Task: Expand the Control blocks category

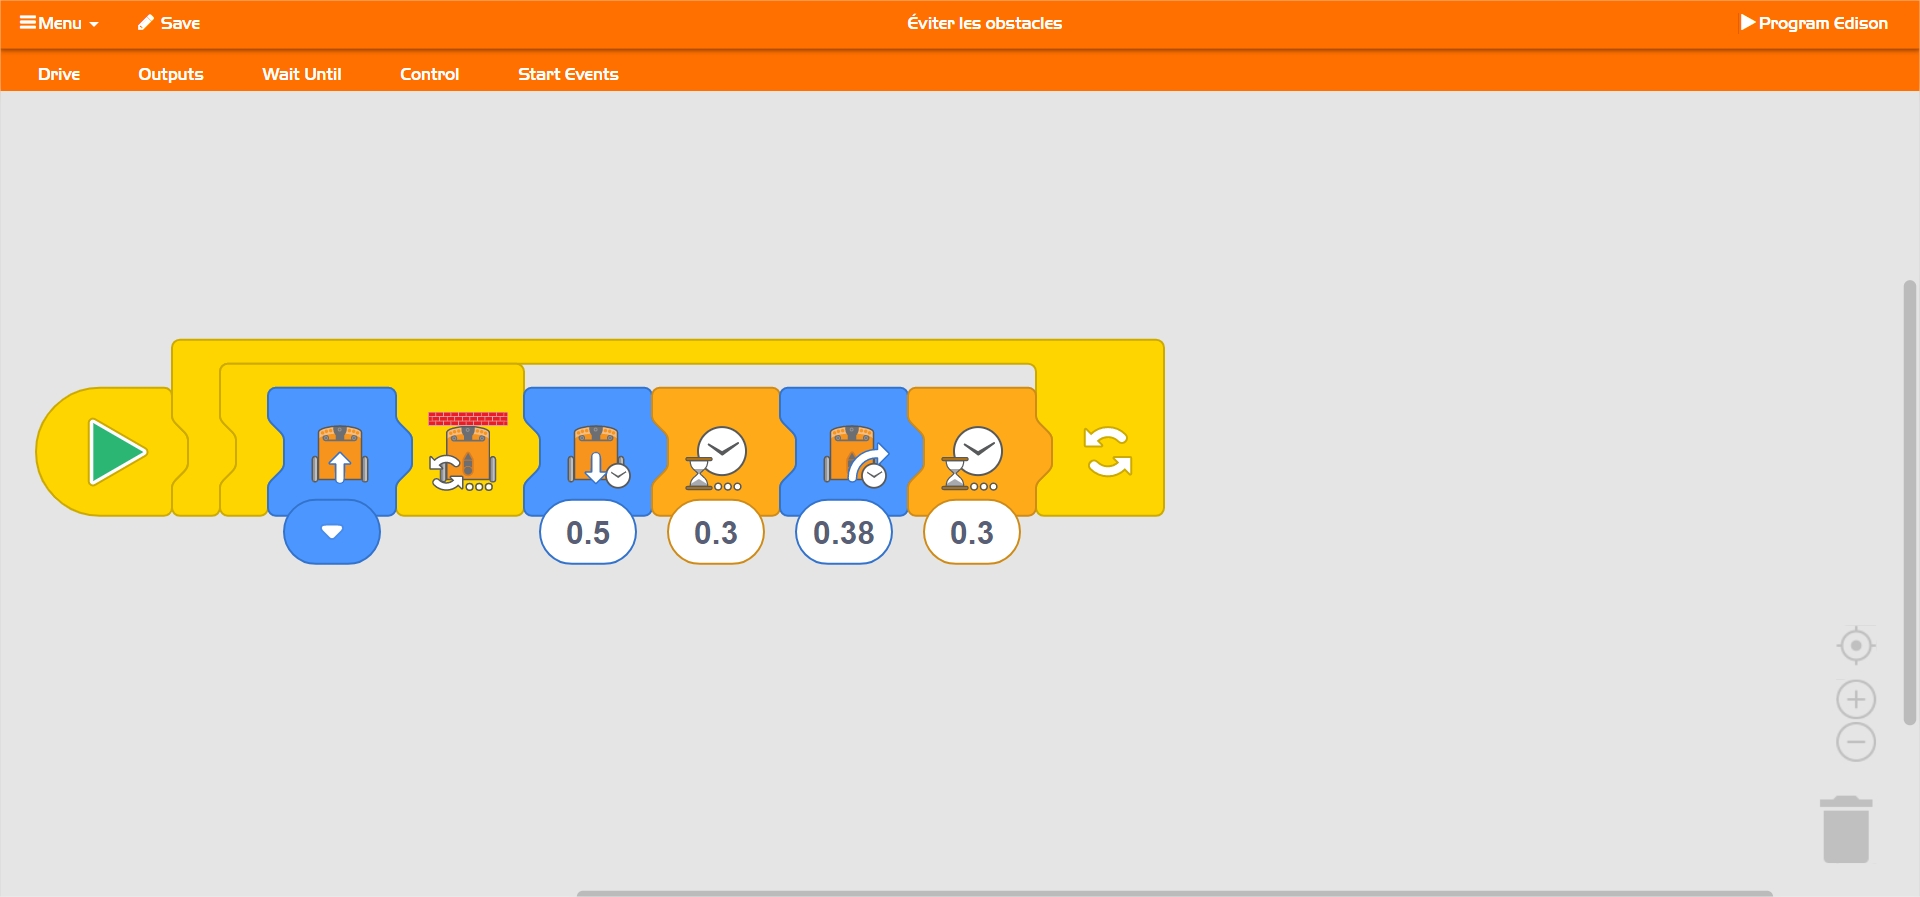Action: pos(429,74)
